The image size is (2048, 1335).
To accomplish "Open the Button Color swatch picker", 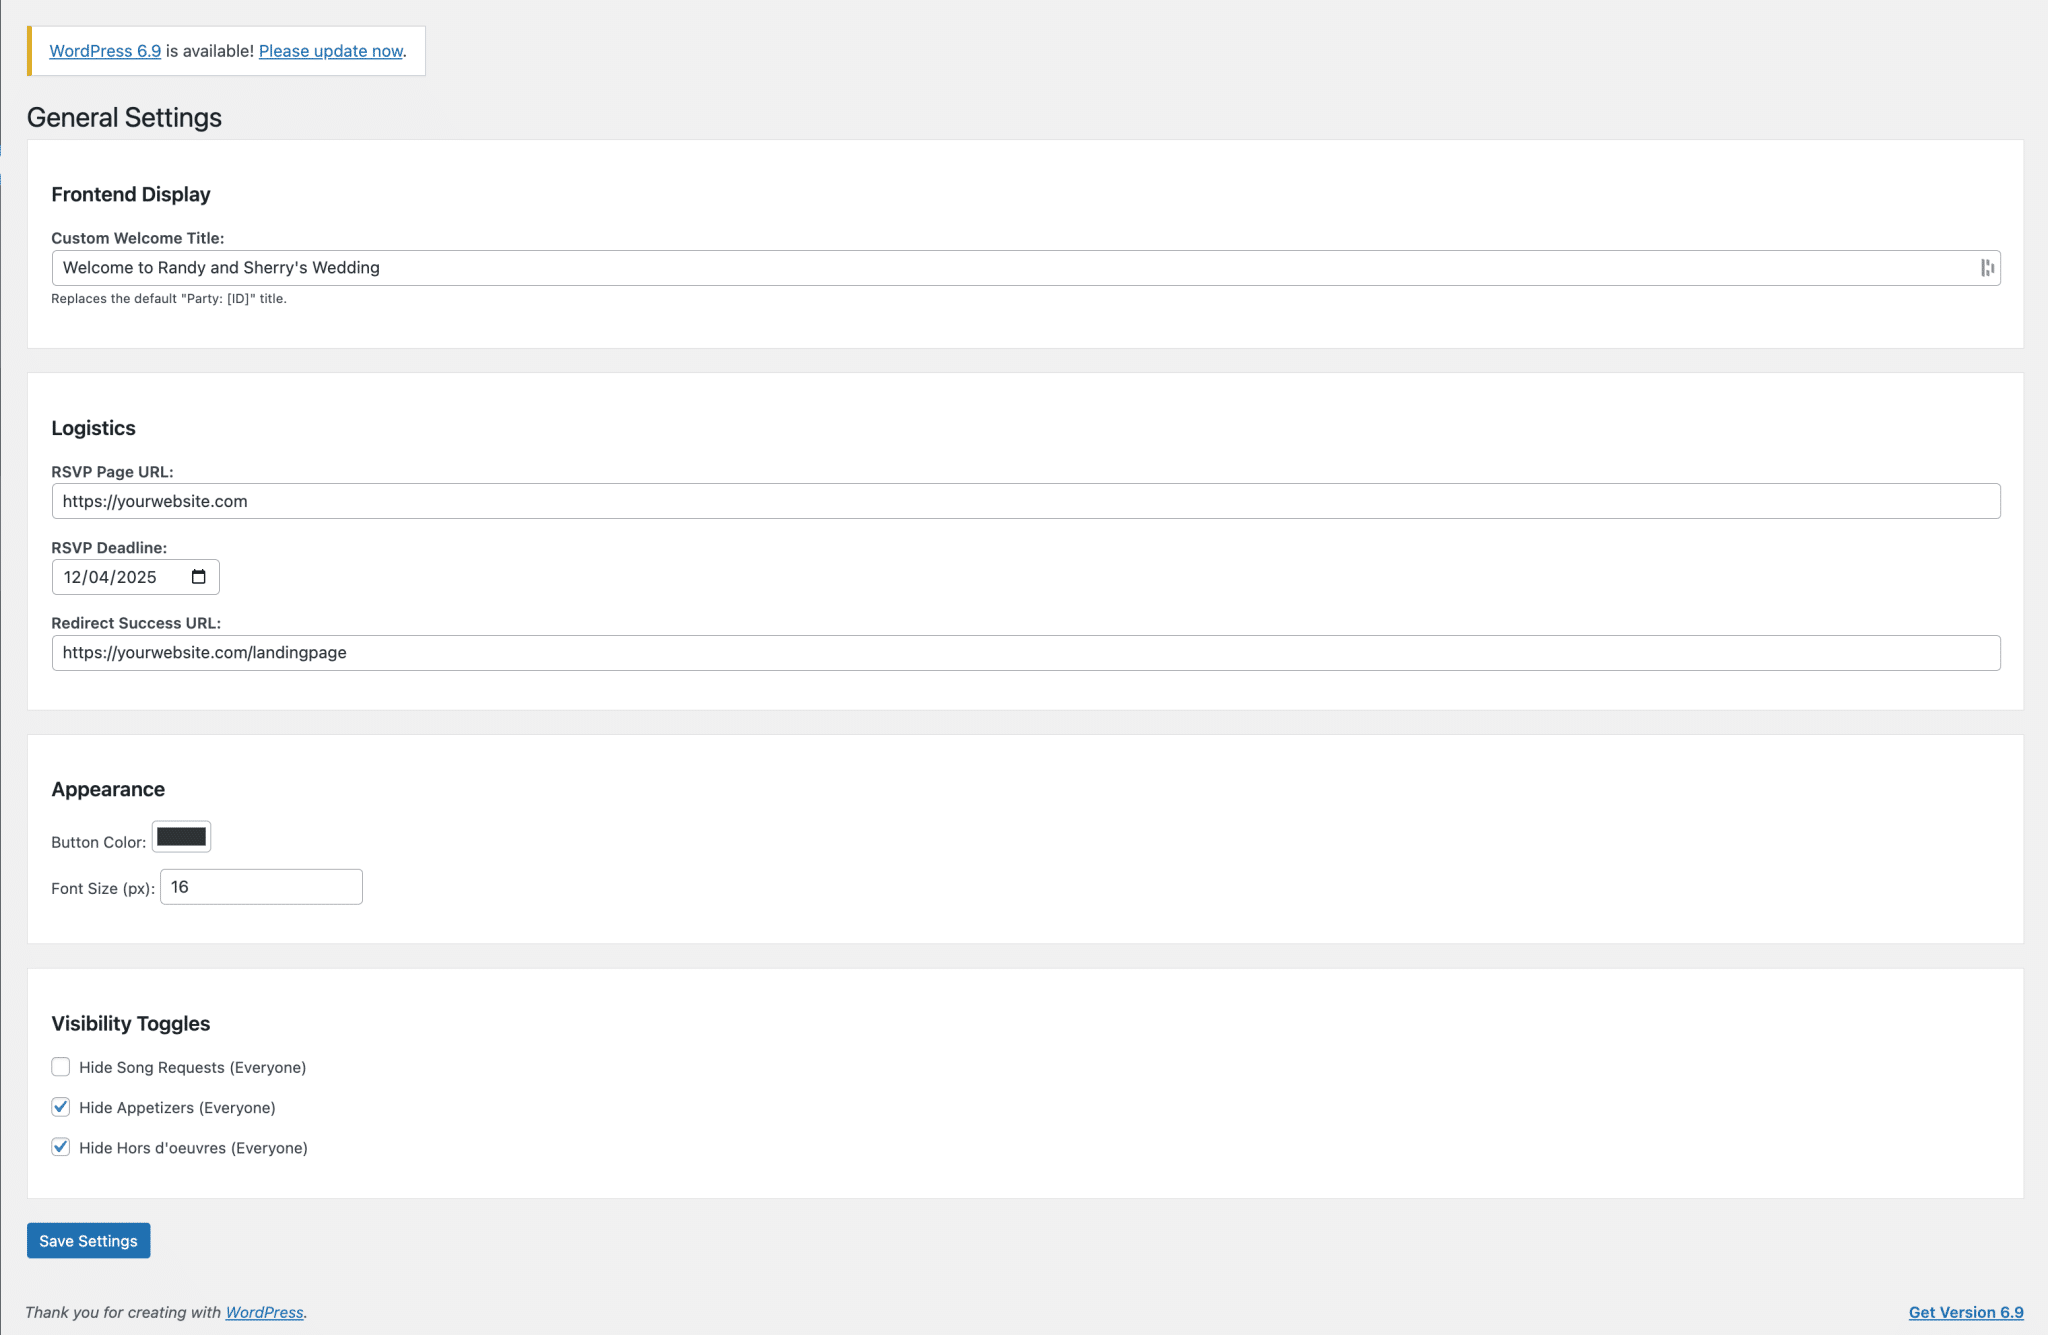I will [181, 837].
